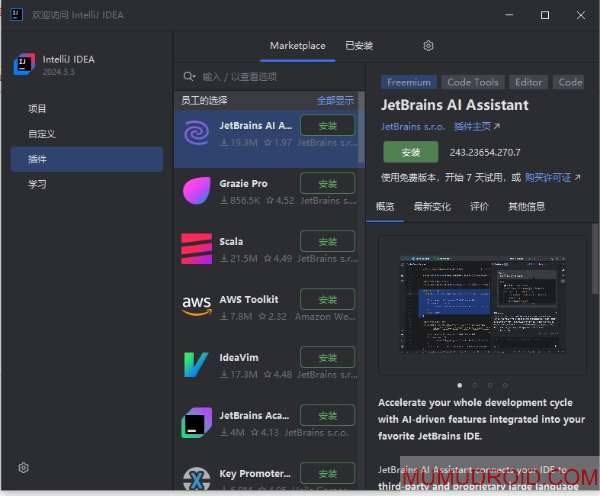Click the plugin list vertical scrollbar
This screenshot has height=496, width=600.
coord(361,127)
